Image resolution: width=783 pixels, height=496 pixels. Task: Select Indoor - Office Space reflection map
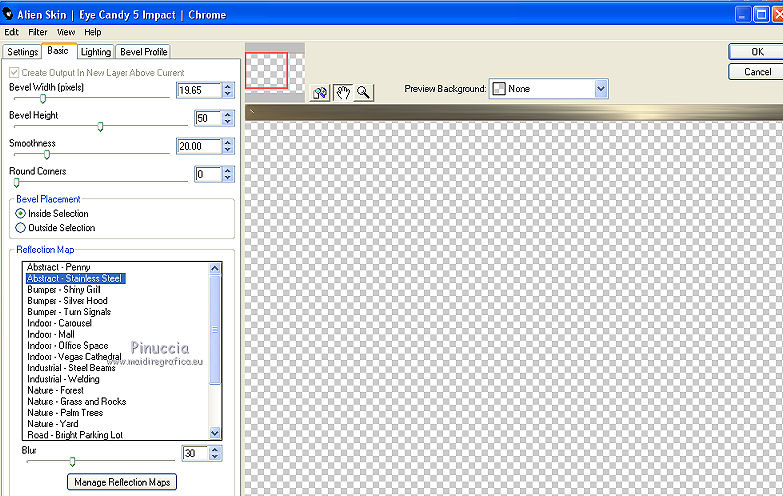pos(67,345)
